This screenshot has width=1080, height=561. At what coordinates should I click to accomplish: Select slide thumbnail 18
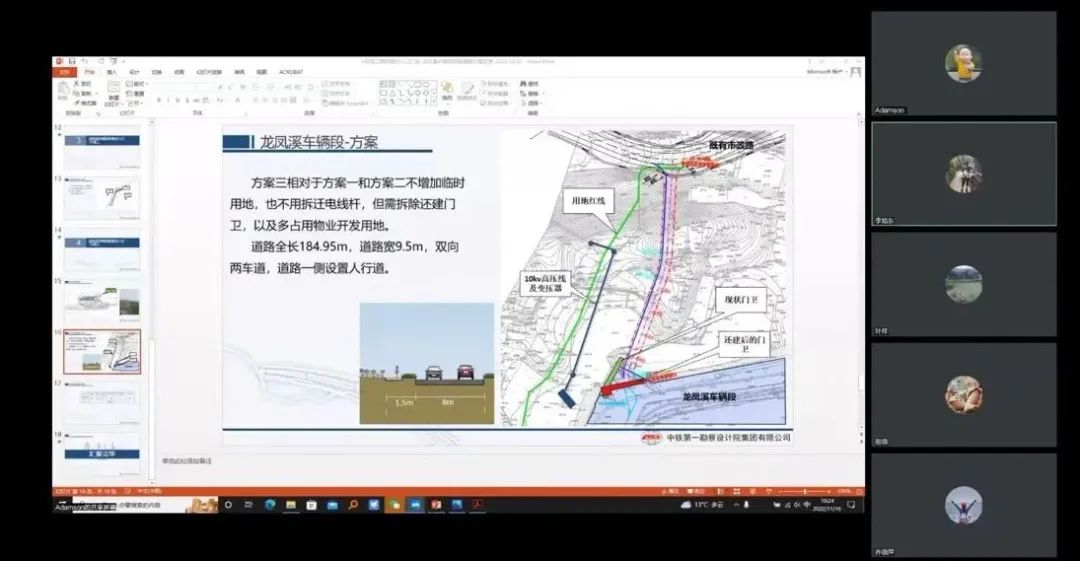(x=102, y=454)
